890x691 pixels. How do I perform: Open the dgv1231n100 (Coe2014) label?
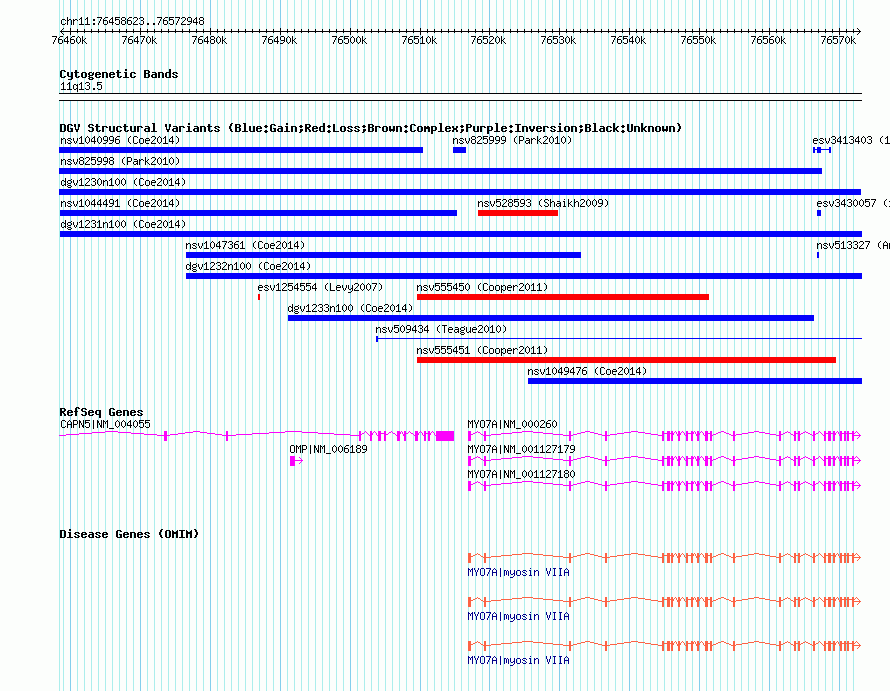click(x=123, y=224)
